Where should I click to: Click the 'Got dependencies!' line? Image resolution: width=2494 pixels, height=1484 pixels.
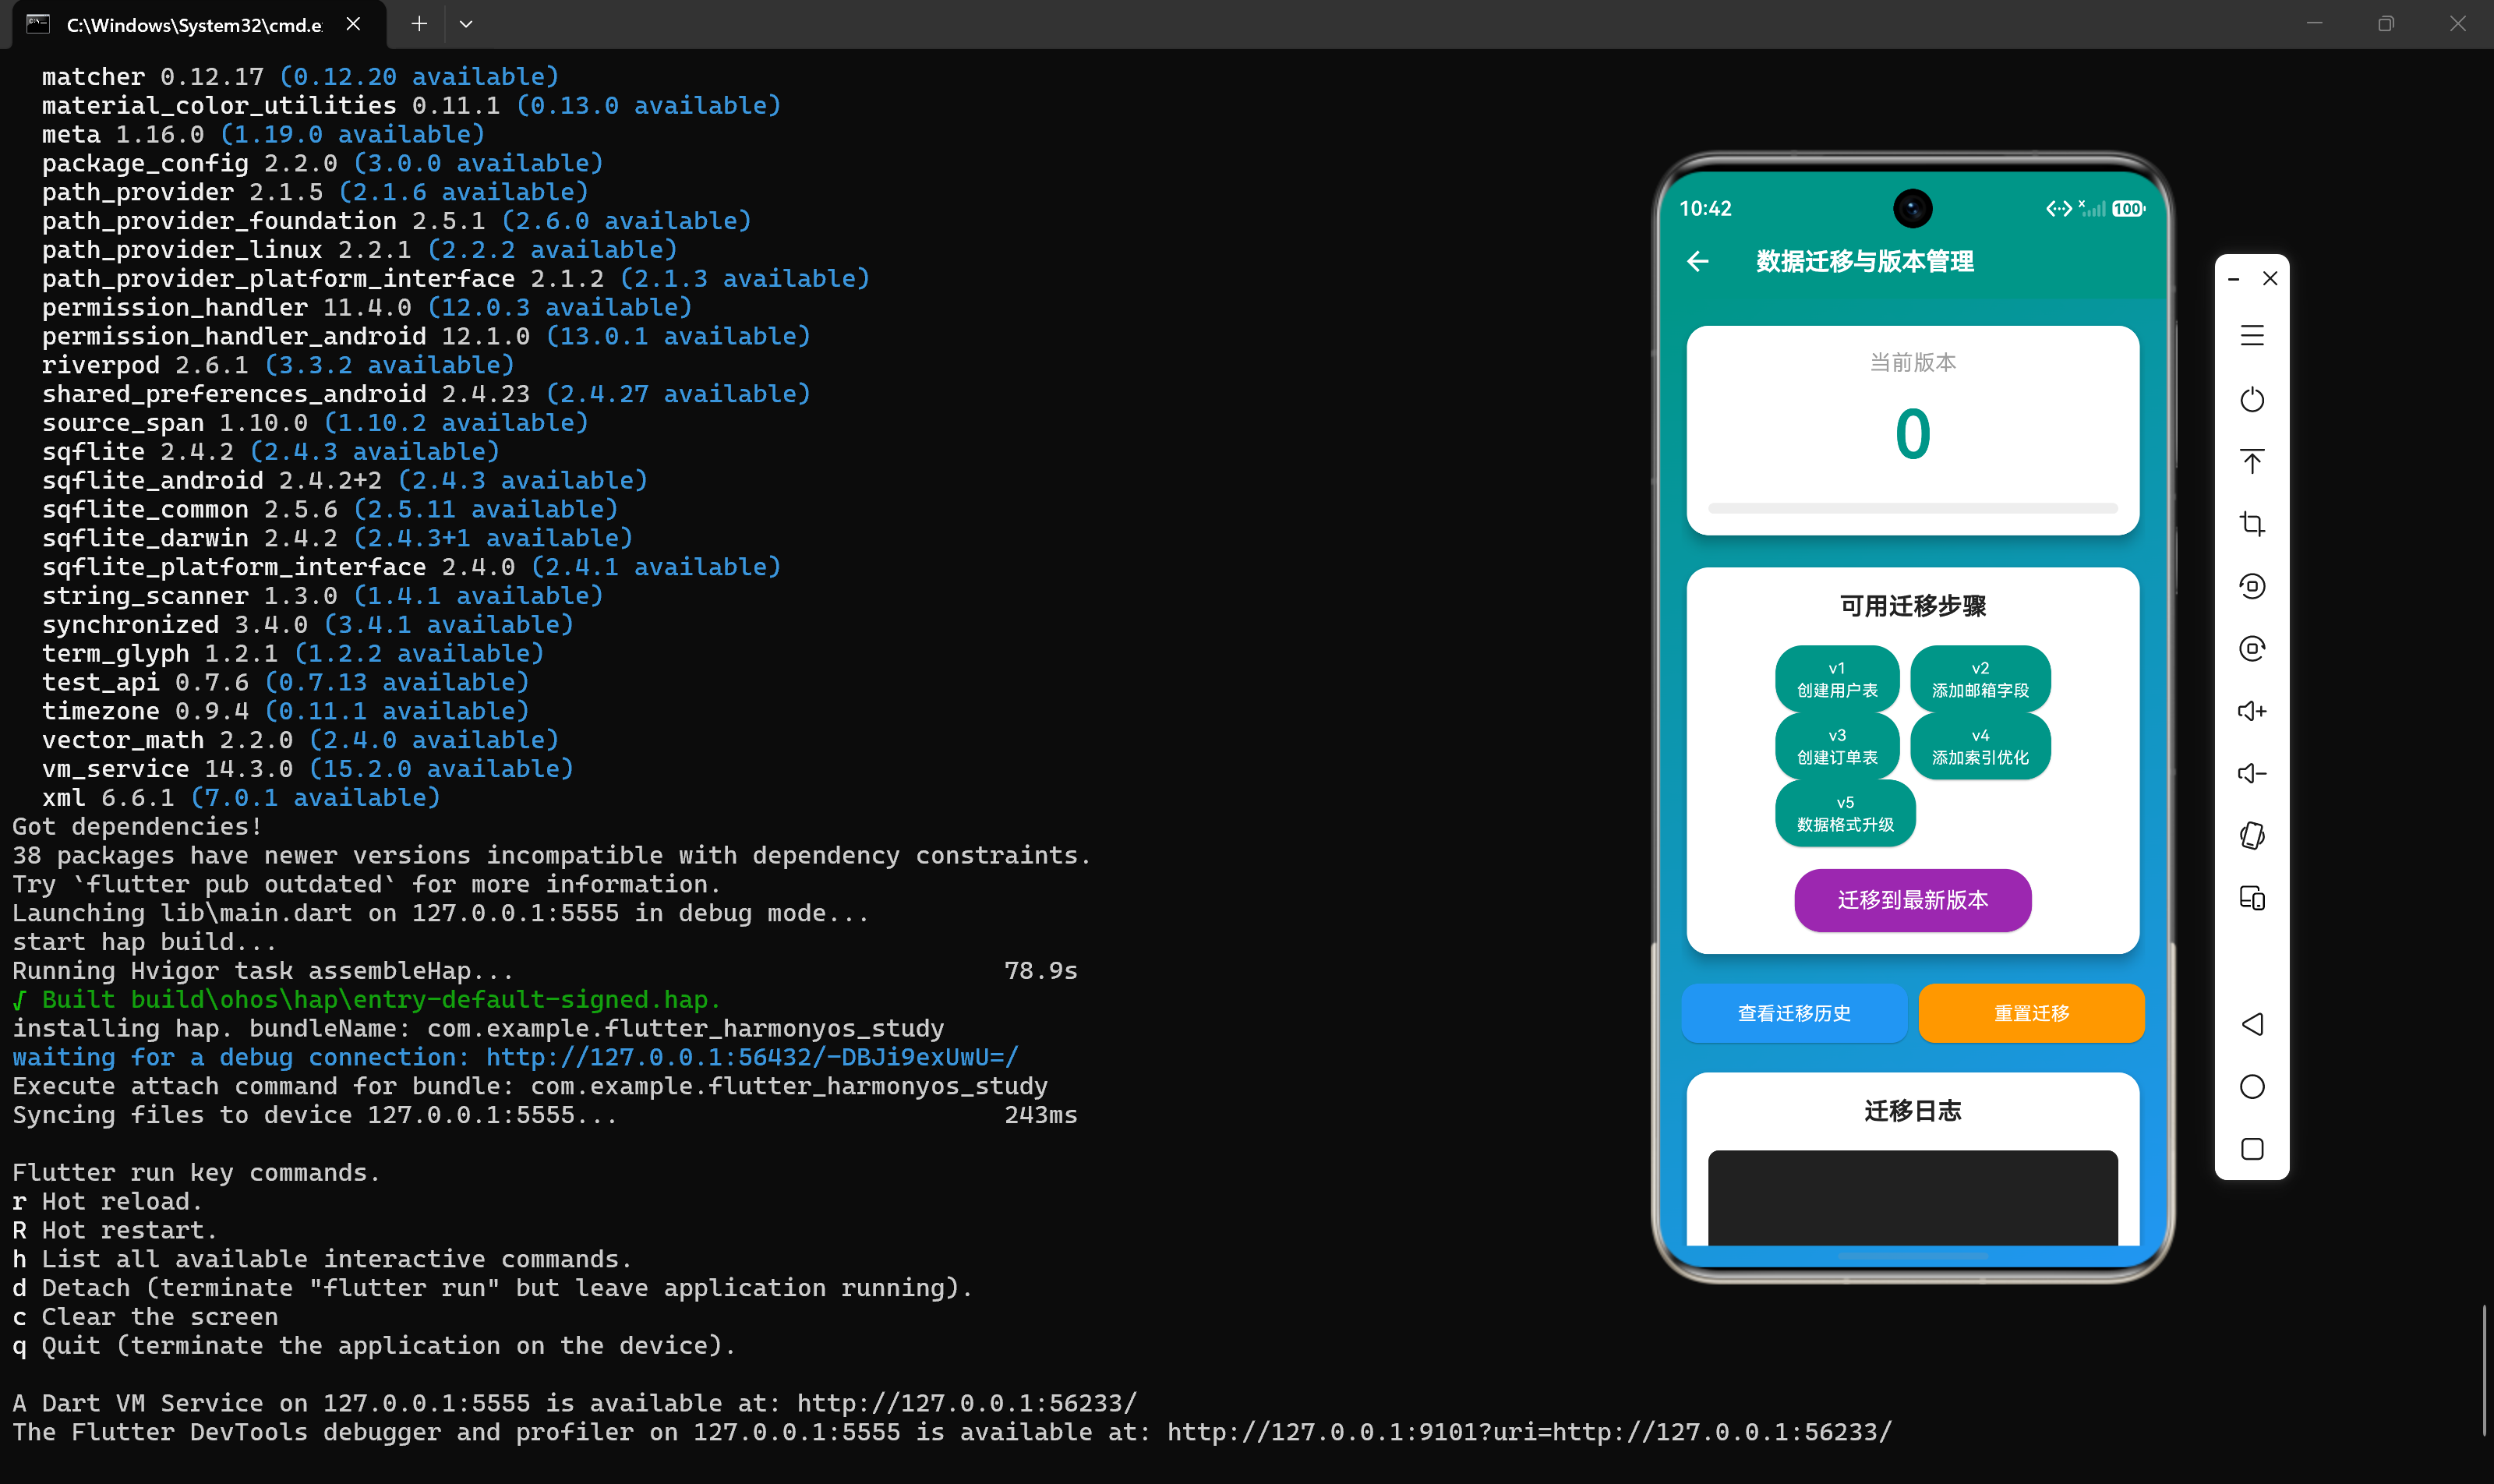137,826
